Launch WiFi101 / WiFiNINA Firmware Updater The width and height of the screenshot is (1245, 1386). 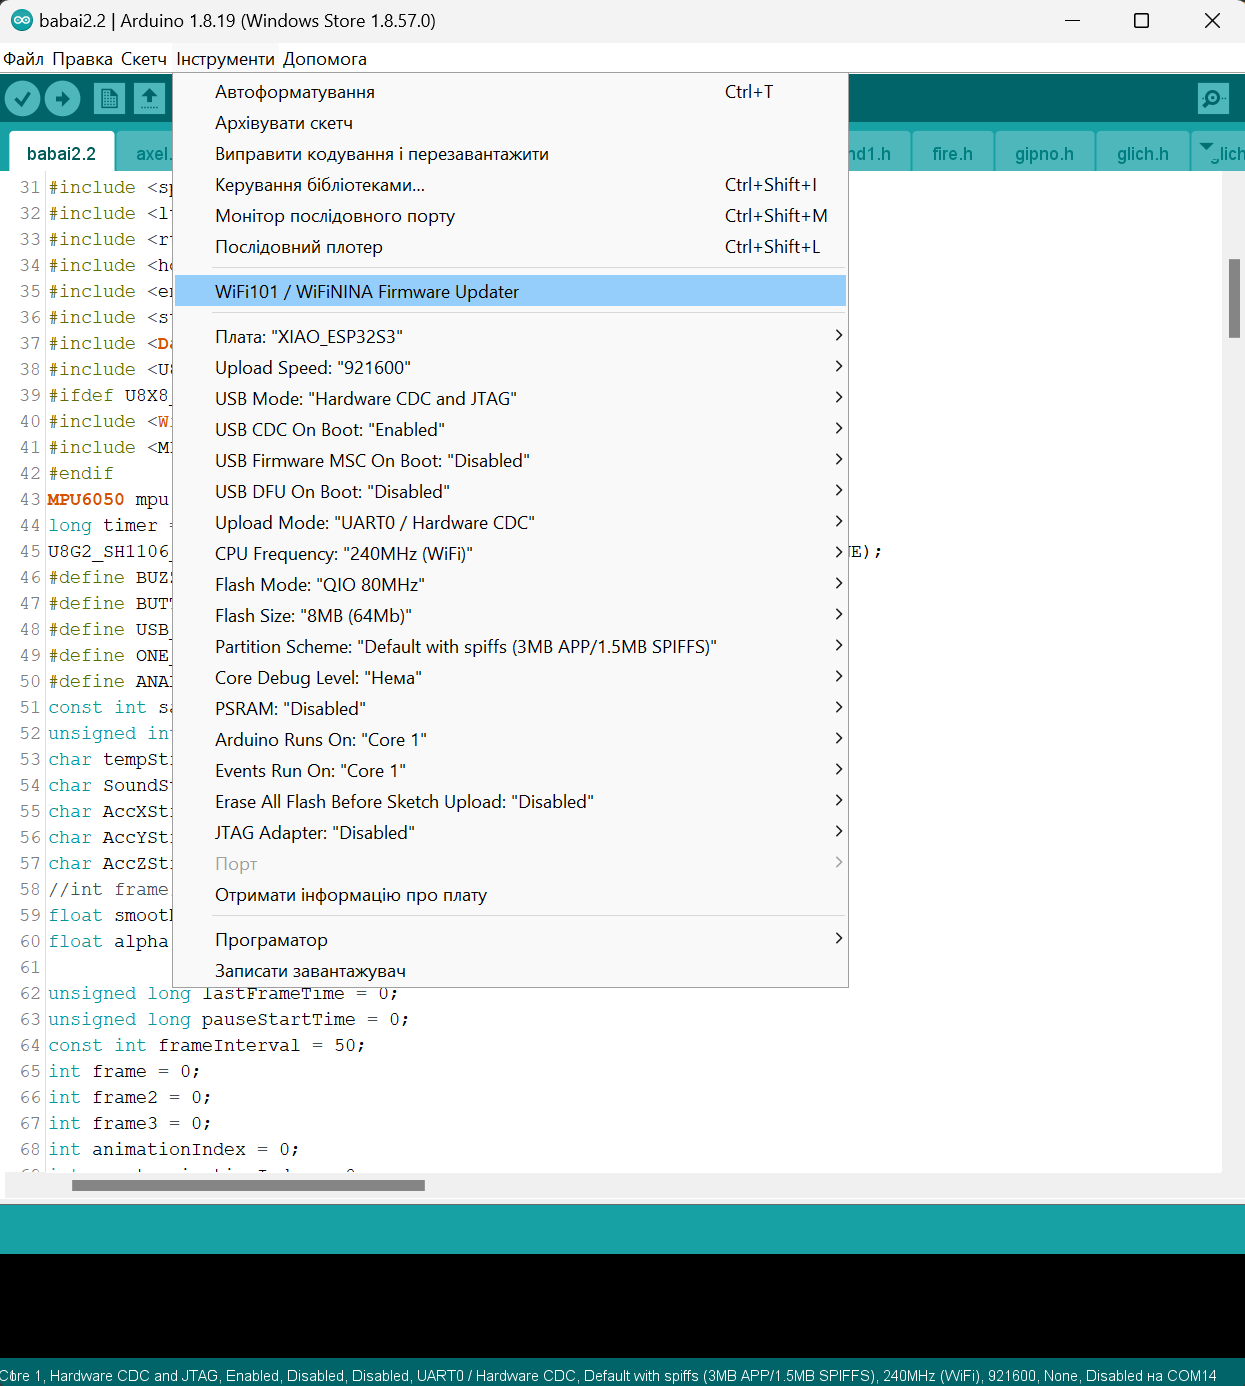pyautogui.click(x=510, y=292)
